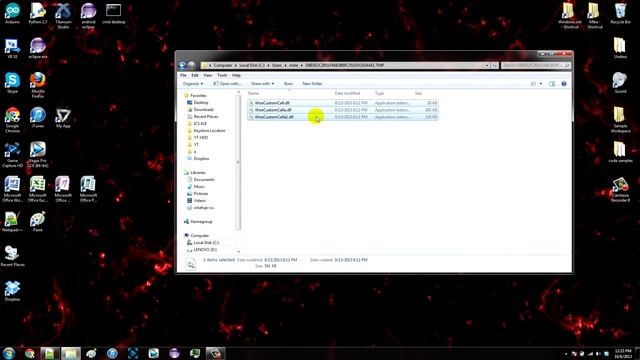Click the Chrome icon on the taskbar
Screen dimensions: 640x360
click(29, 353)
